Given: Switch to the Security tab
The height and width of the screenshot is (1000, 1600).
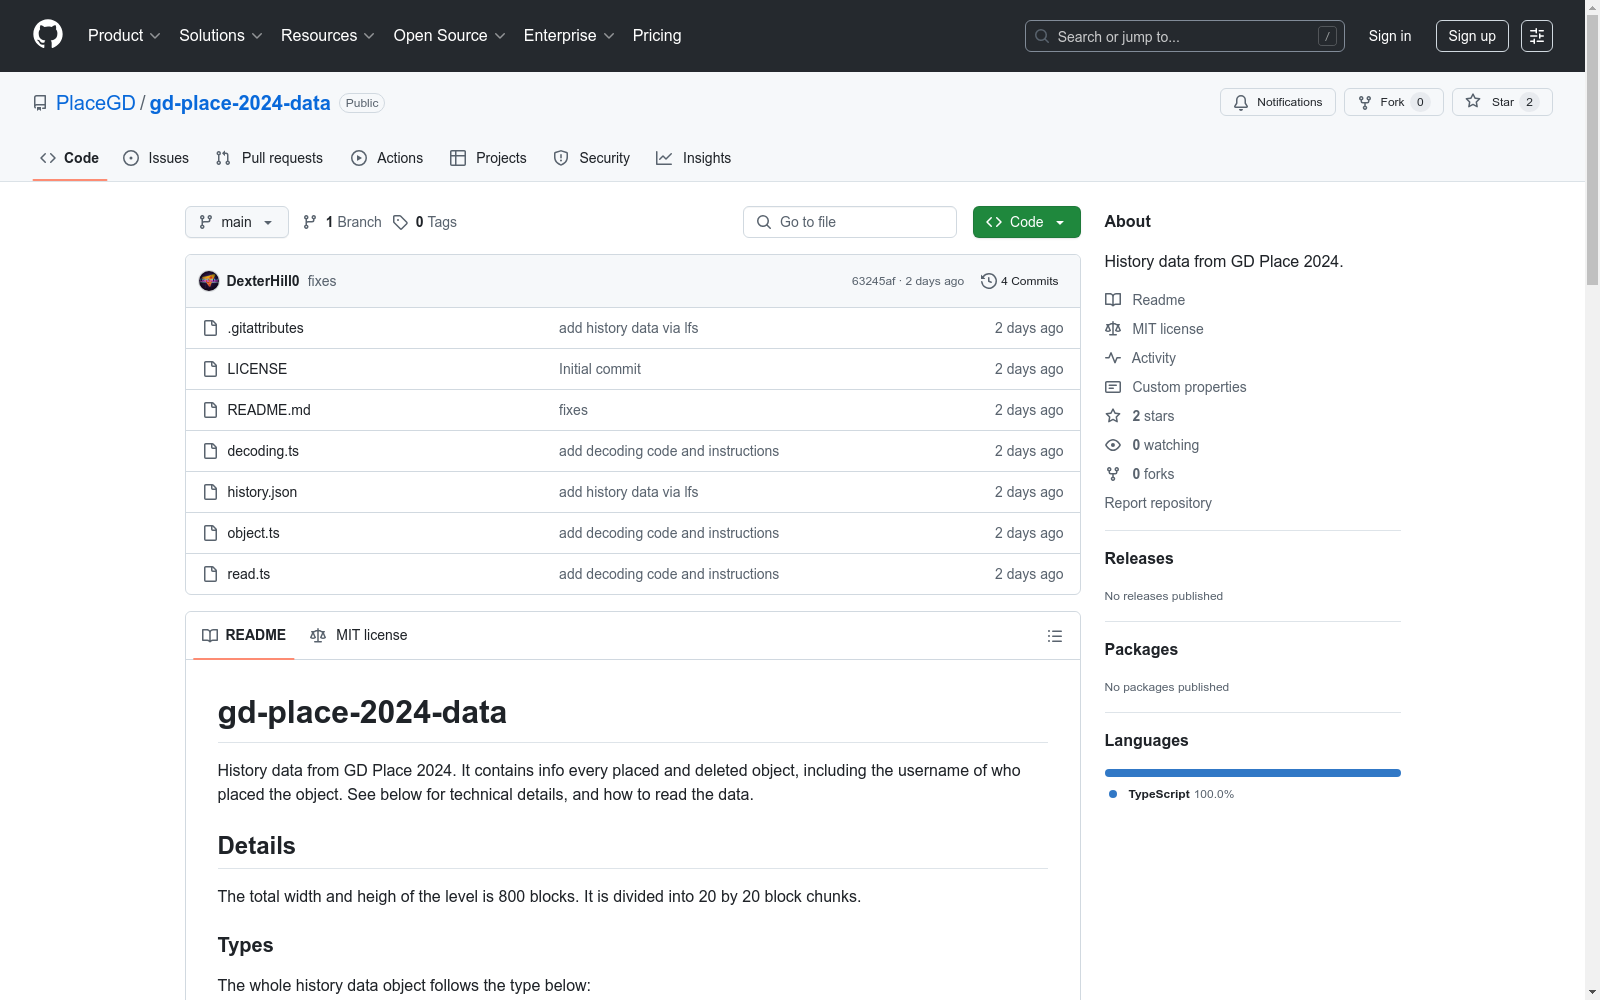Looking at the screenshot, I should click(x=592, y=158).
